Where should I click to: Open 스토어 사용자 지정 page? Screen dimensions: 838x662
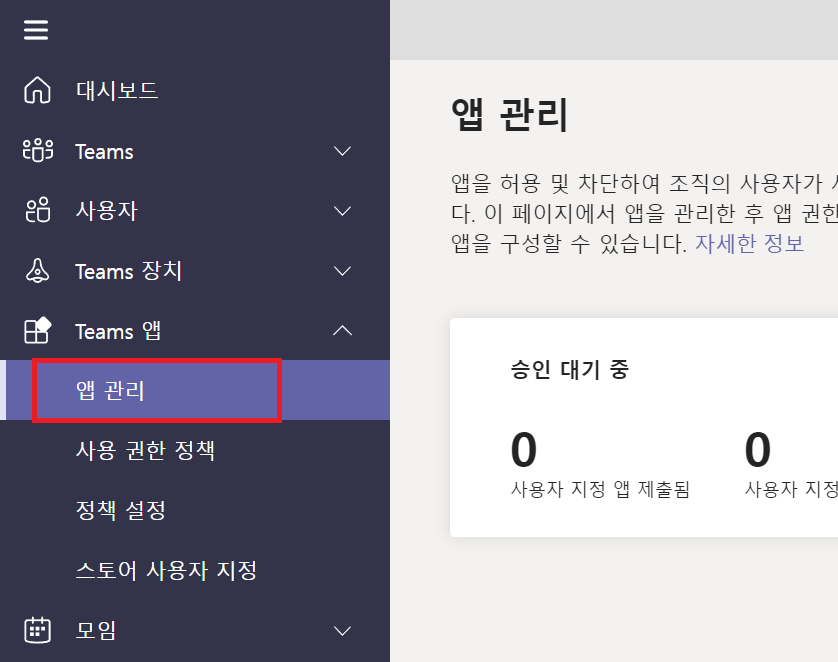pyautogui.click(x=166, y=570)
